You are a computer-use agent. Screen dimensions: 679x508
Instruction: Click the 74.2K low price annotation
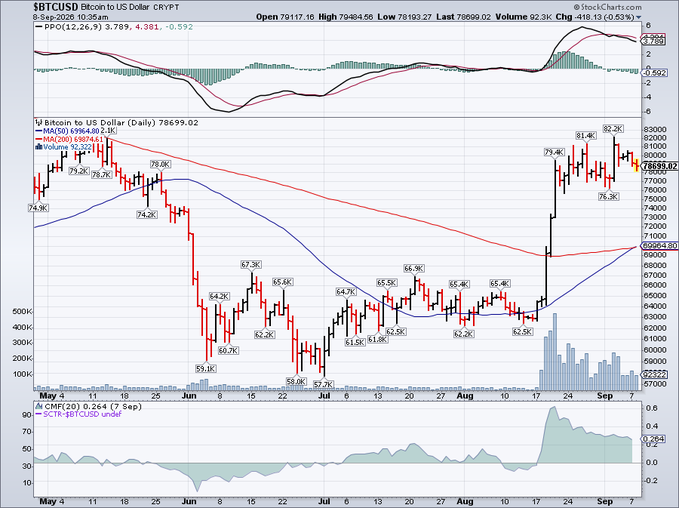tap(147, 214)
